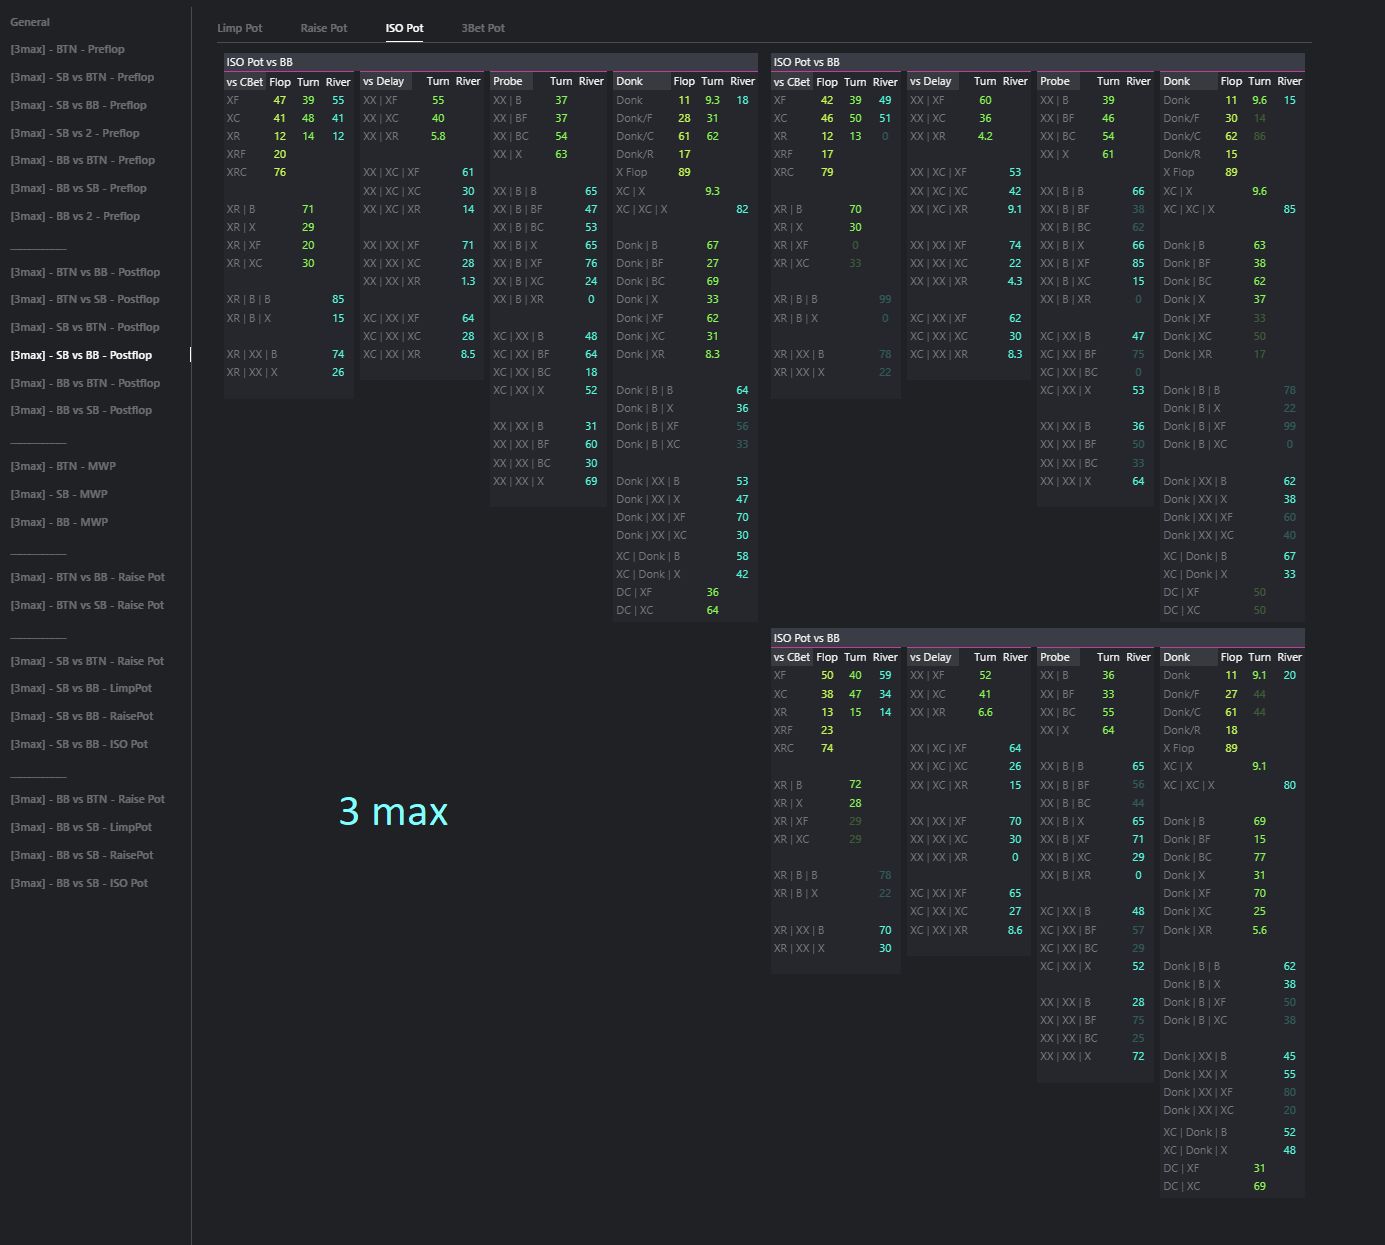The image size is (1385, 1245).
Task: Switch to the Raise Pot tab
Action: (323, 28)
